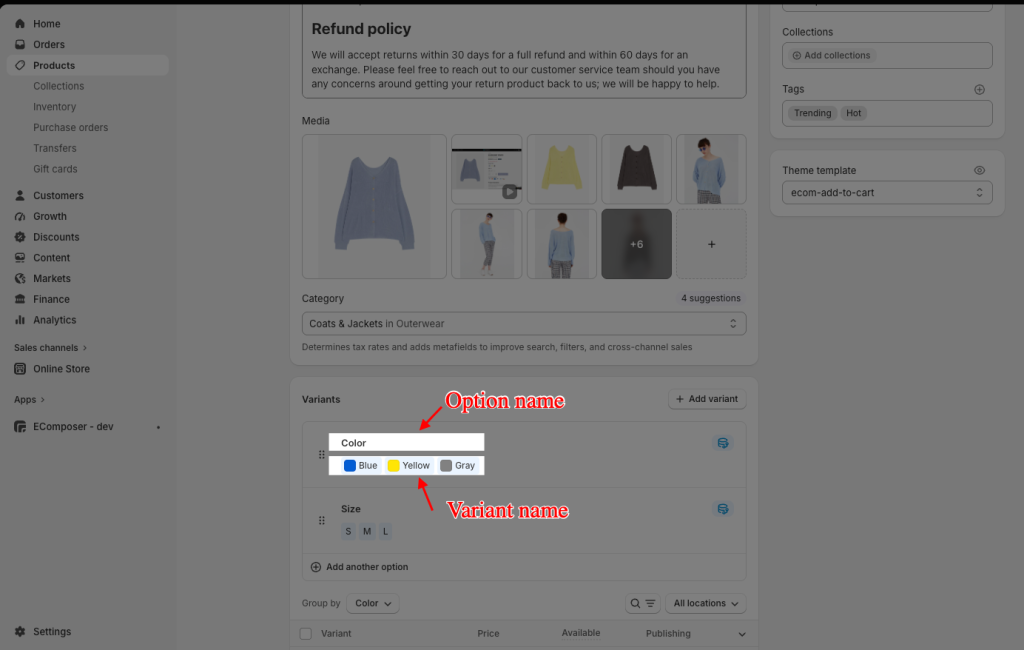The image size is (1024, 650).
Task: Click the drag handle beside Color option
Action: (x=321, y=455)
